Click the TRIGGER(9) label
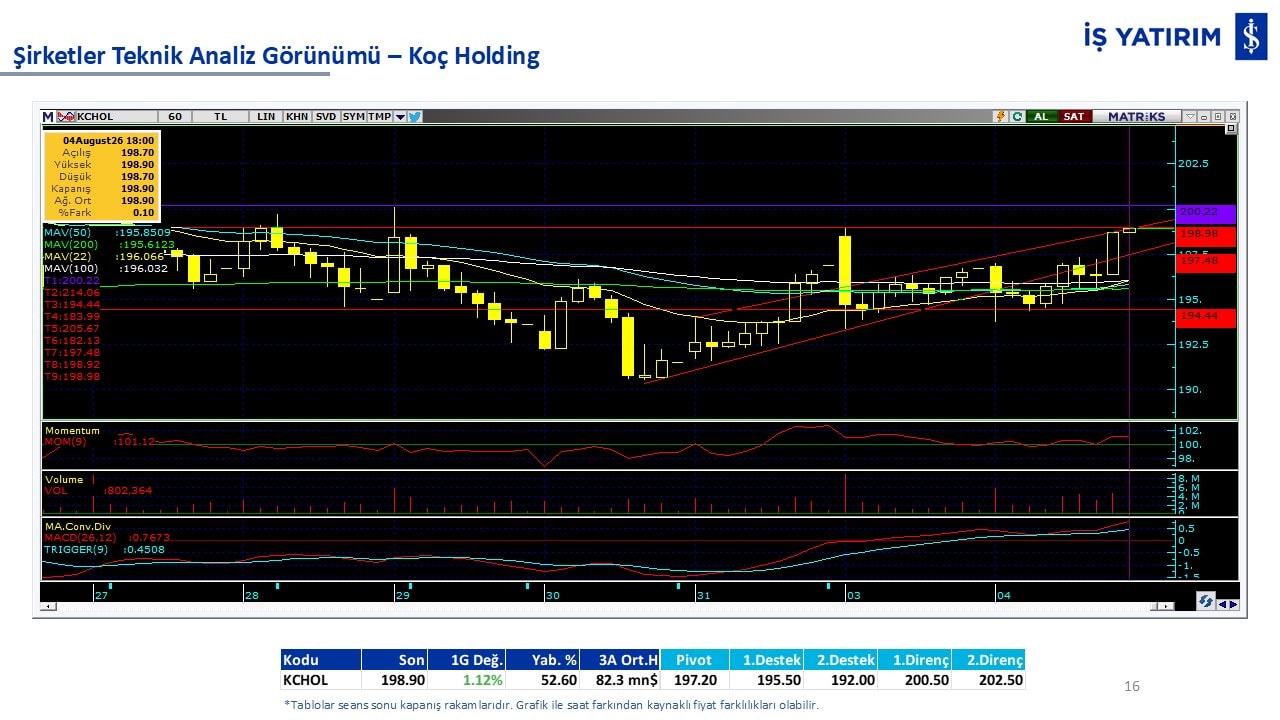 tap(76, 550)
